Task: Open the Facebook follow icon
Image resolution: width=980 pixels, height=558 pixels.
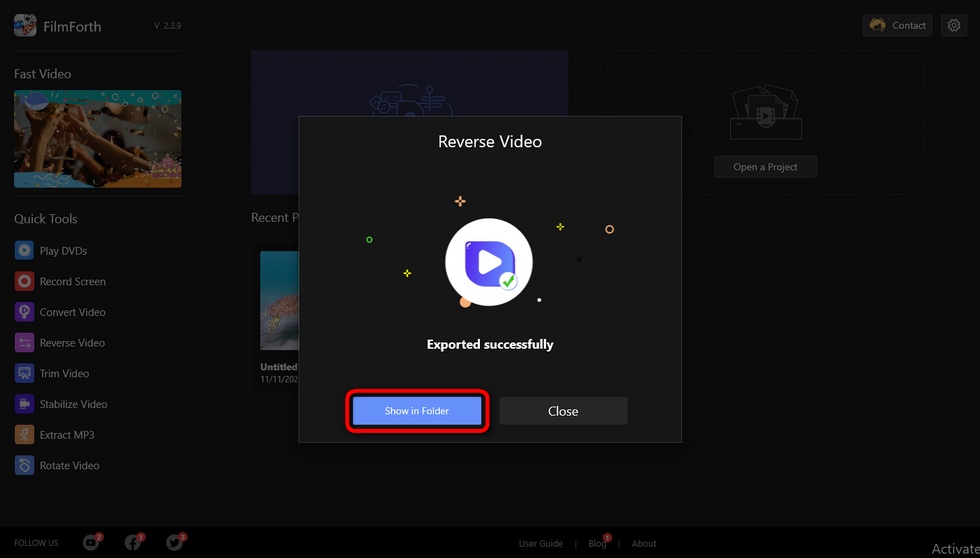Action: [x=133, y=542]
